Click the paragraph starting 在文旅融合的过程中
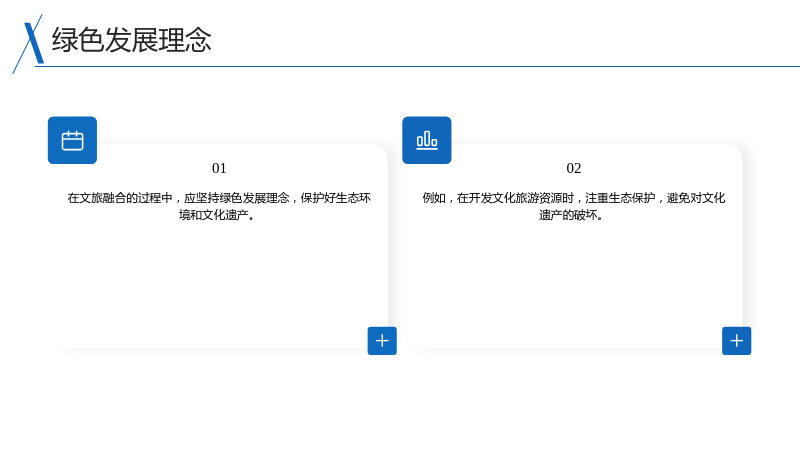 point(219,206)
